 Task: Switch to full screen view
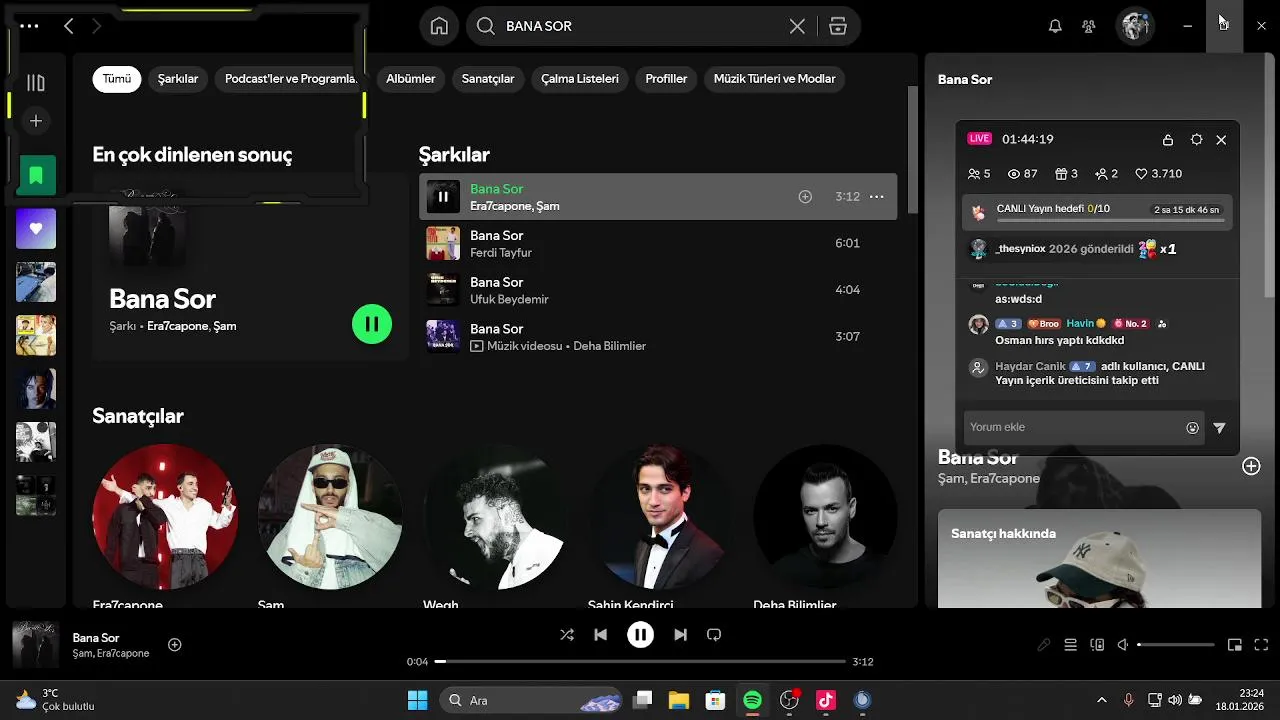(1261, 645)
